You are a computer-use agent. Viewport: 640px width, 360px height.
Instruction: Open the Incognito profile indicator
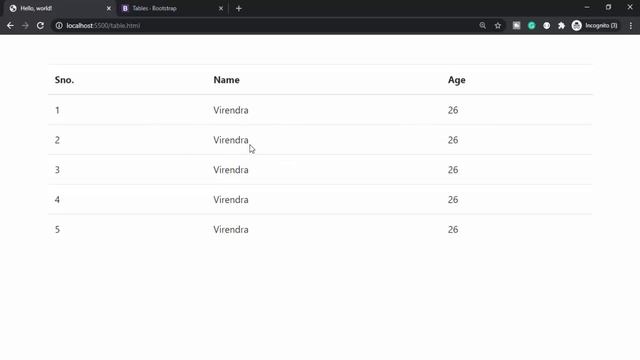pyautogui.click(x=595, y=25)
